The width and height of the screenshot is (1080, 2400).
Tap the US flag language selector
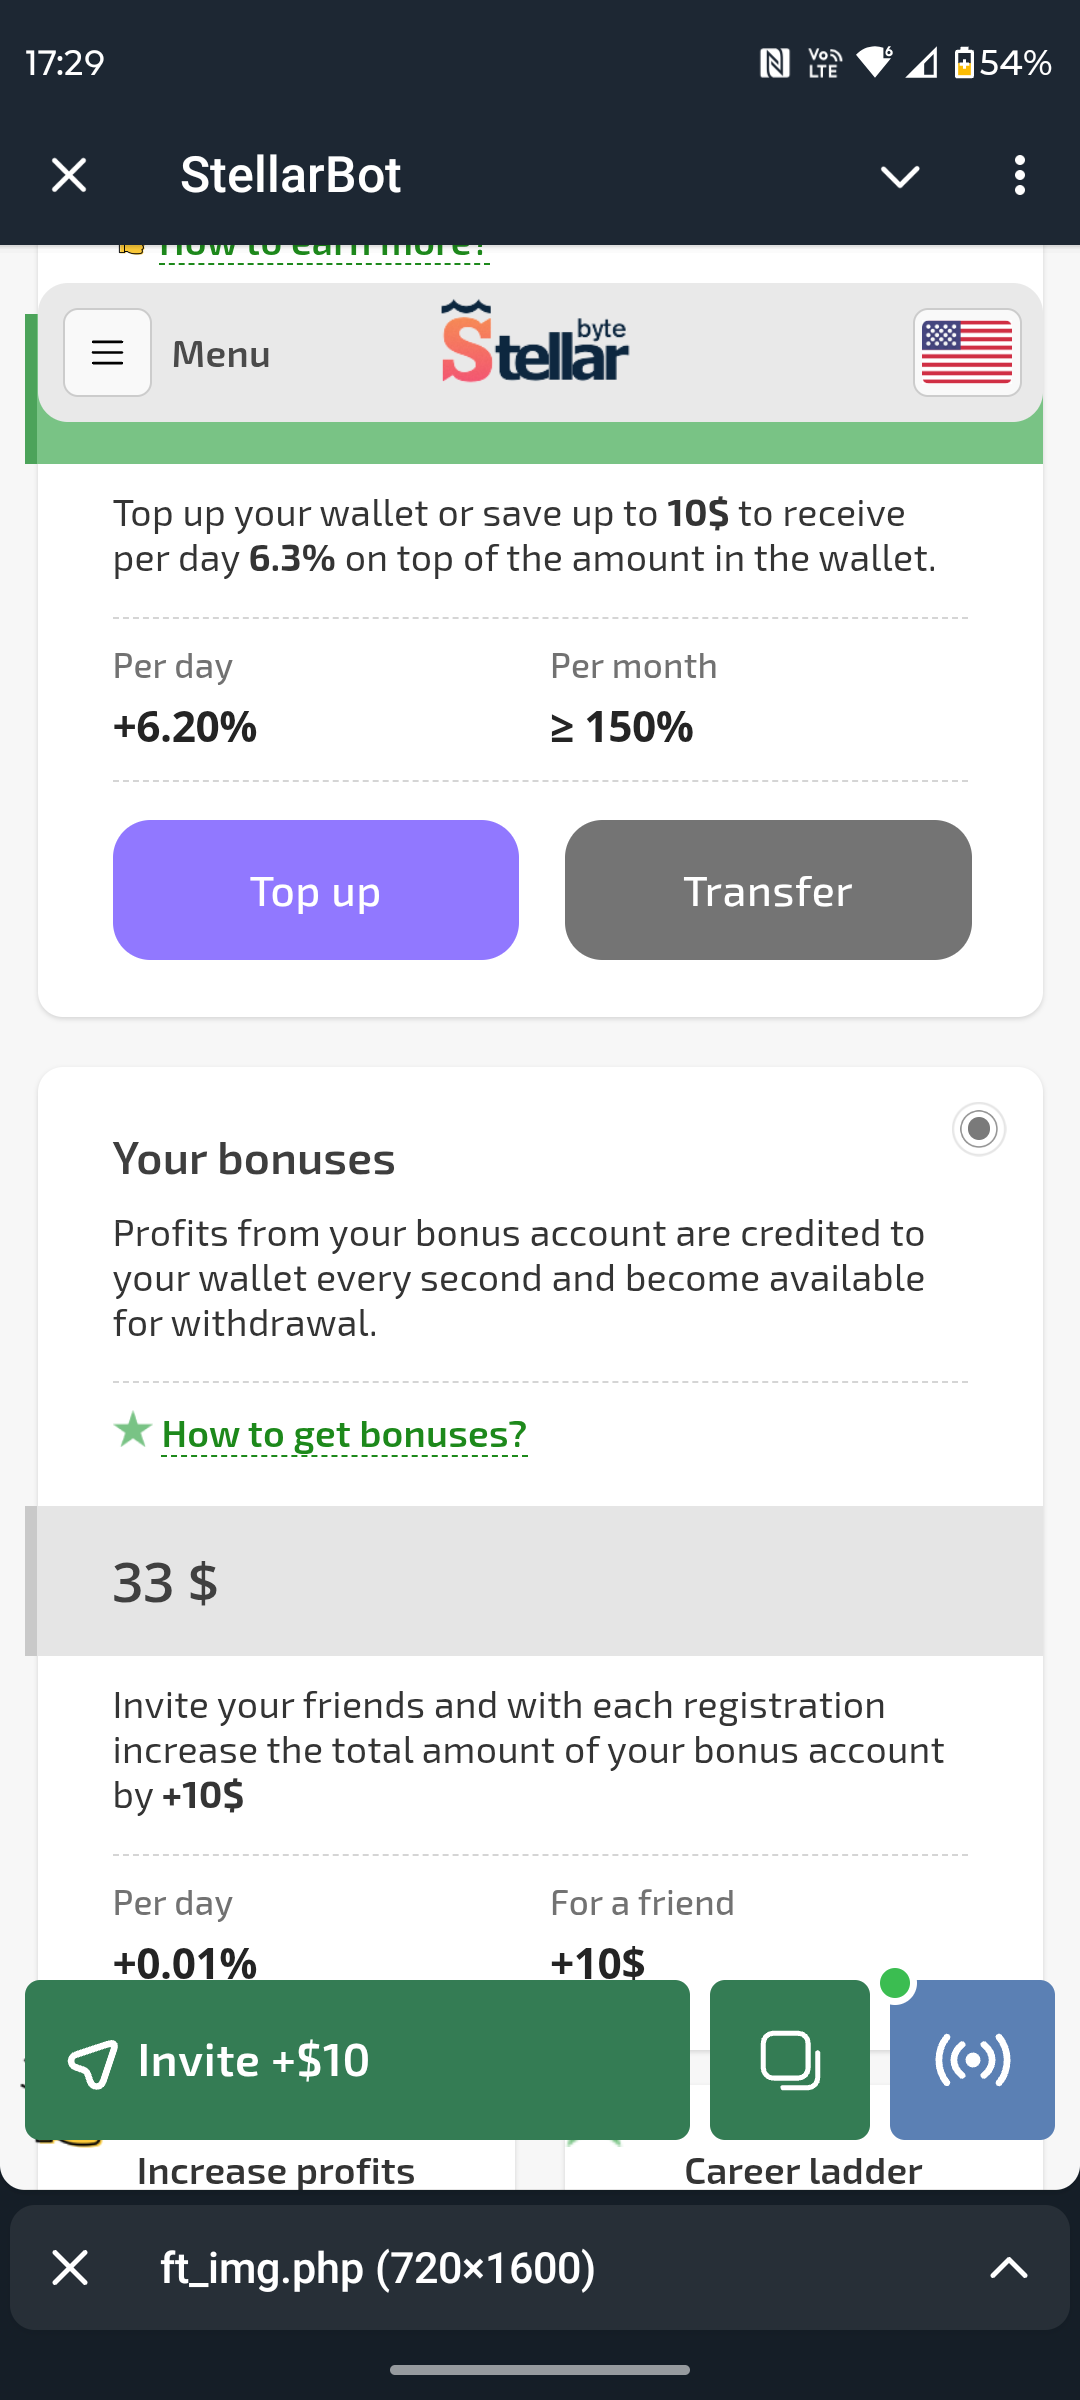tap(966, 353)
